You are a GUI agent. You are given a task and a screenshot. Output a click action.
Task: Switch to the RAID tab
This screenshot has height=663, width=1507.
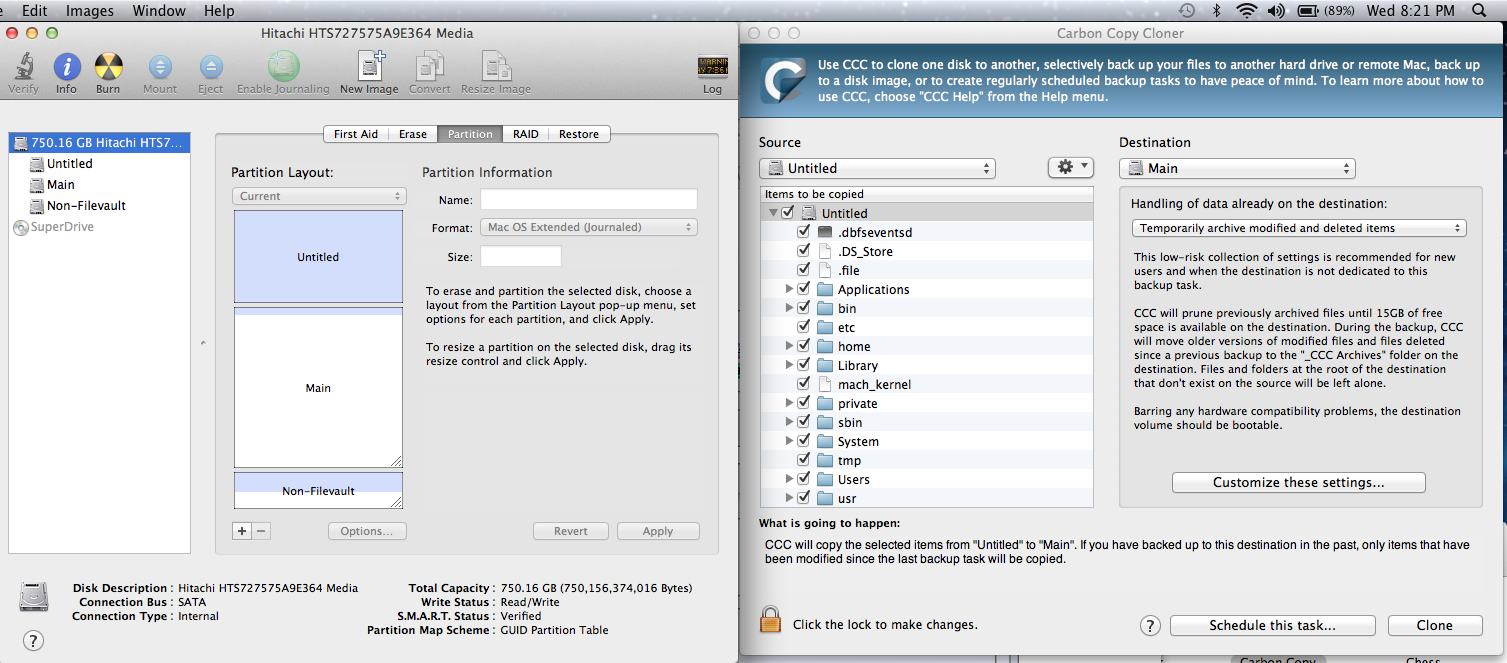[x=526, y=134]
